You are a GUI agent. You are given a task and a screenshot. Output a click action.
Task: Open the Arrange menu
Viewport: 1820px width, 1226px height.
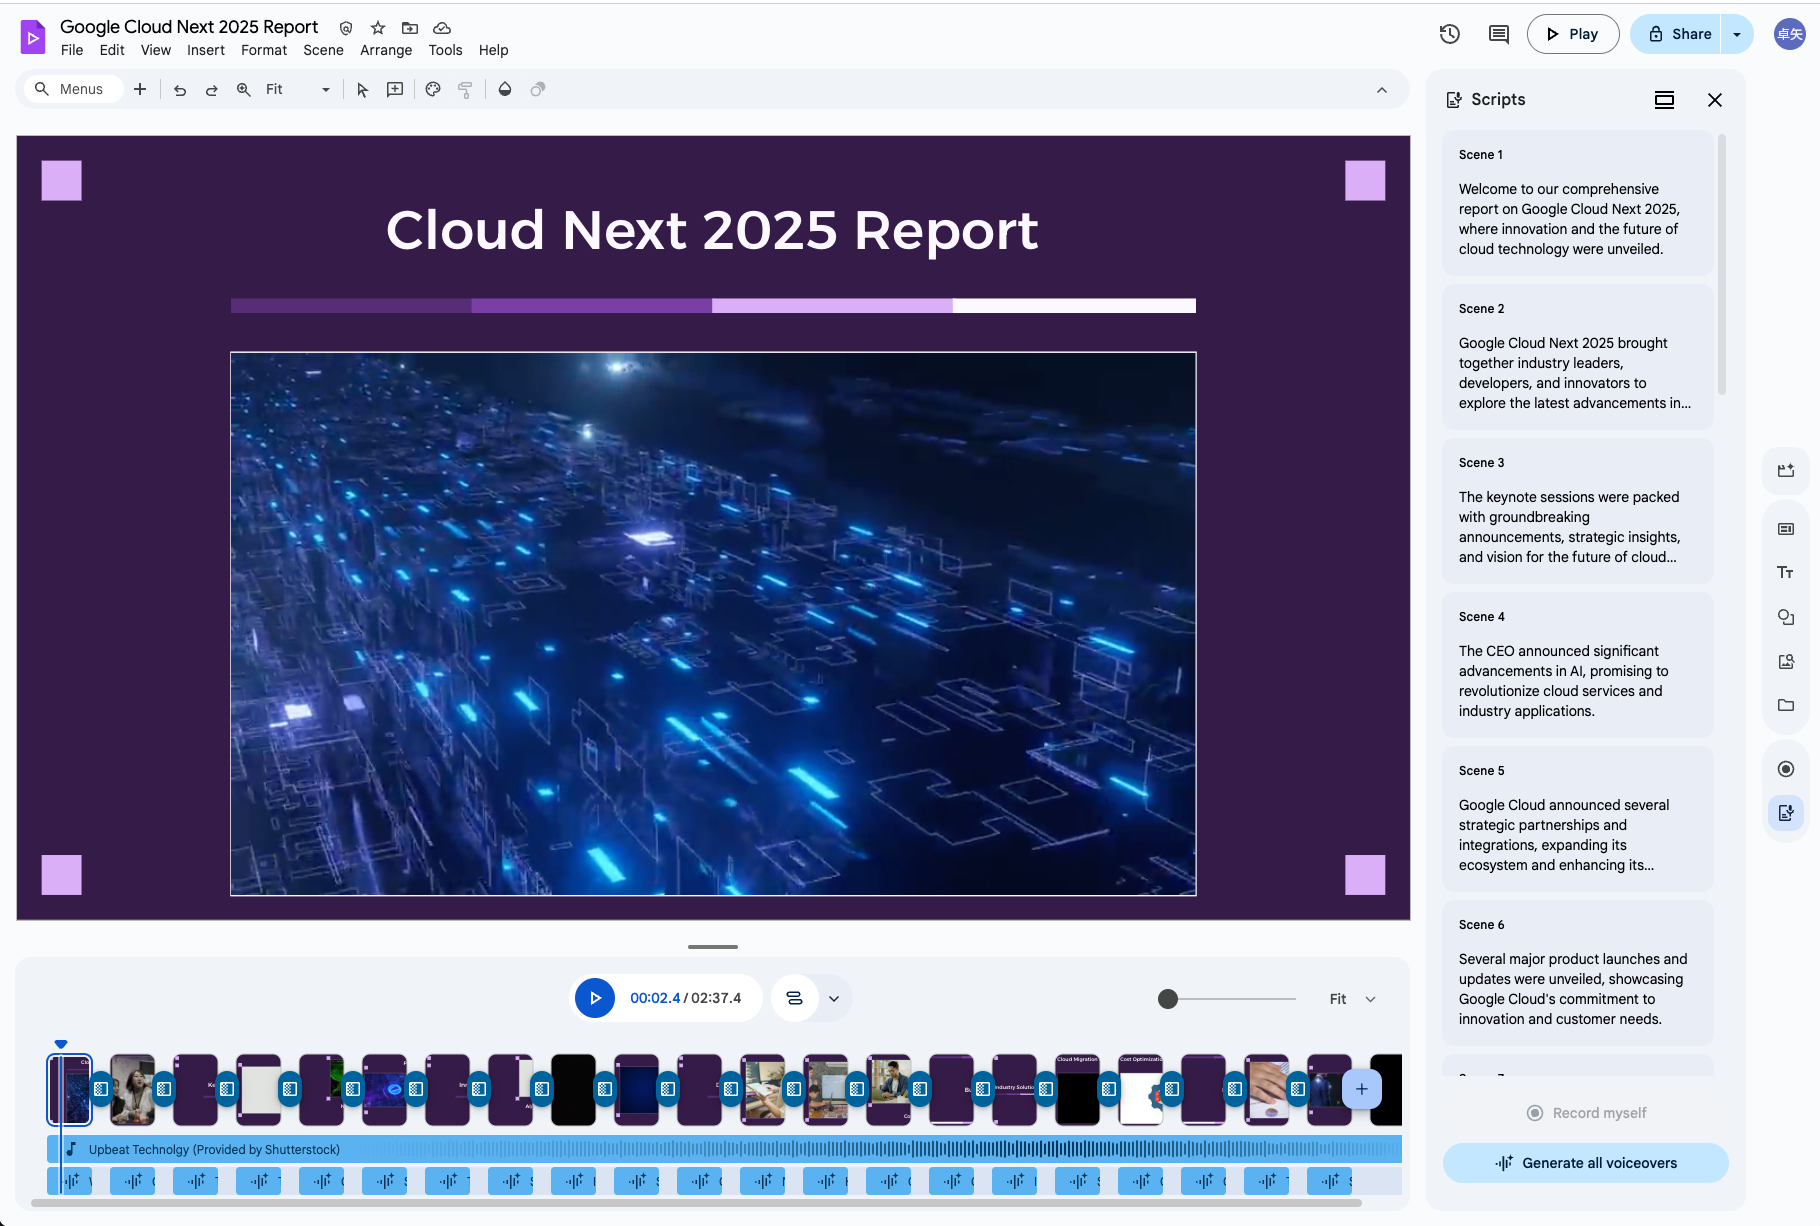tap(386, 50)
